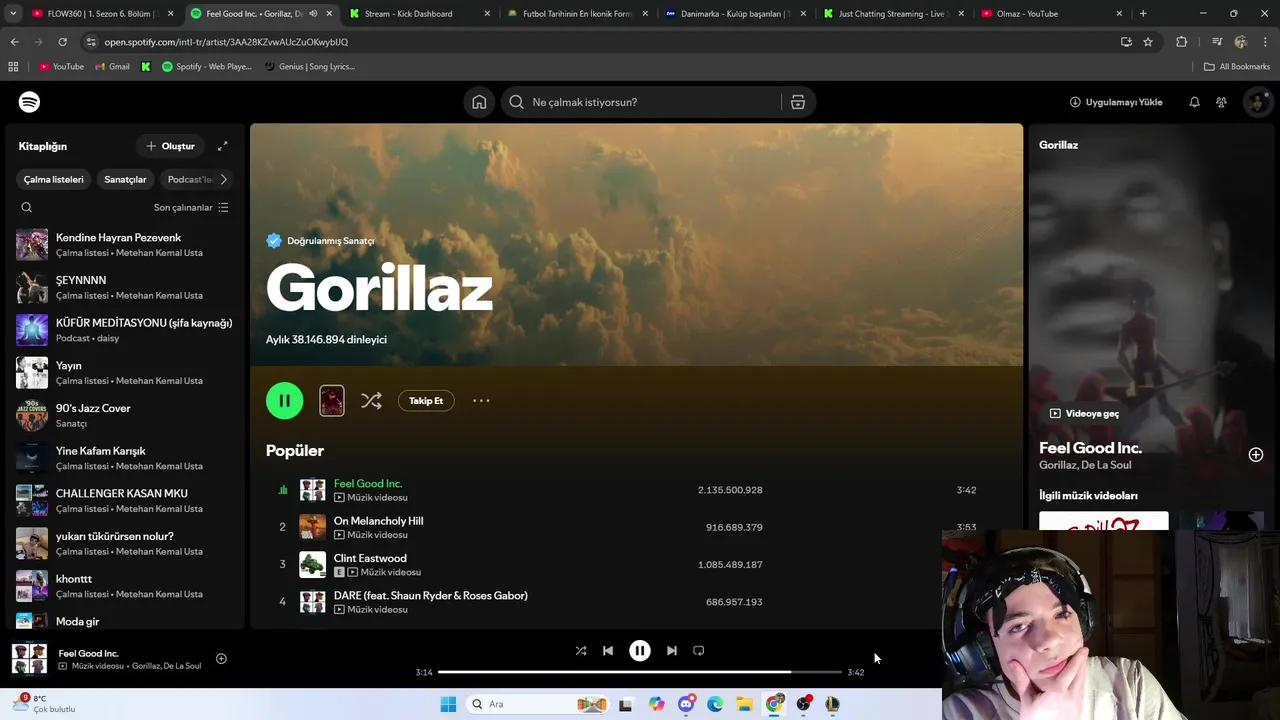Open Gmail bookmark

click(x=113, y=67)
